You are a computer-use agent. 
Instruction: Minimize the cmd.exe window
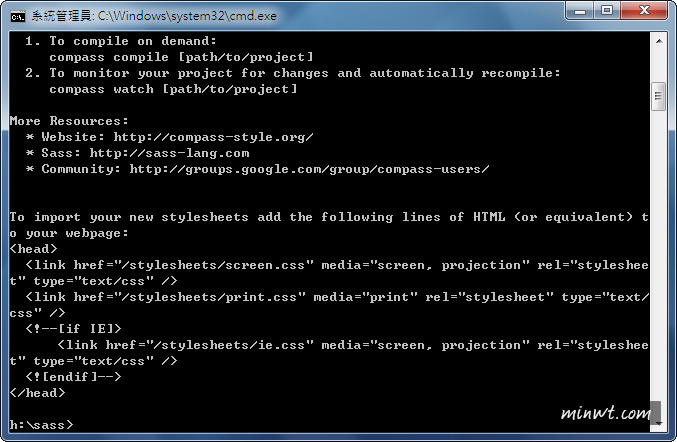tap(579, 11)
